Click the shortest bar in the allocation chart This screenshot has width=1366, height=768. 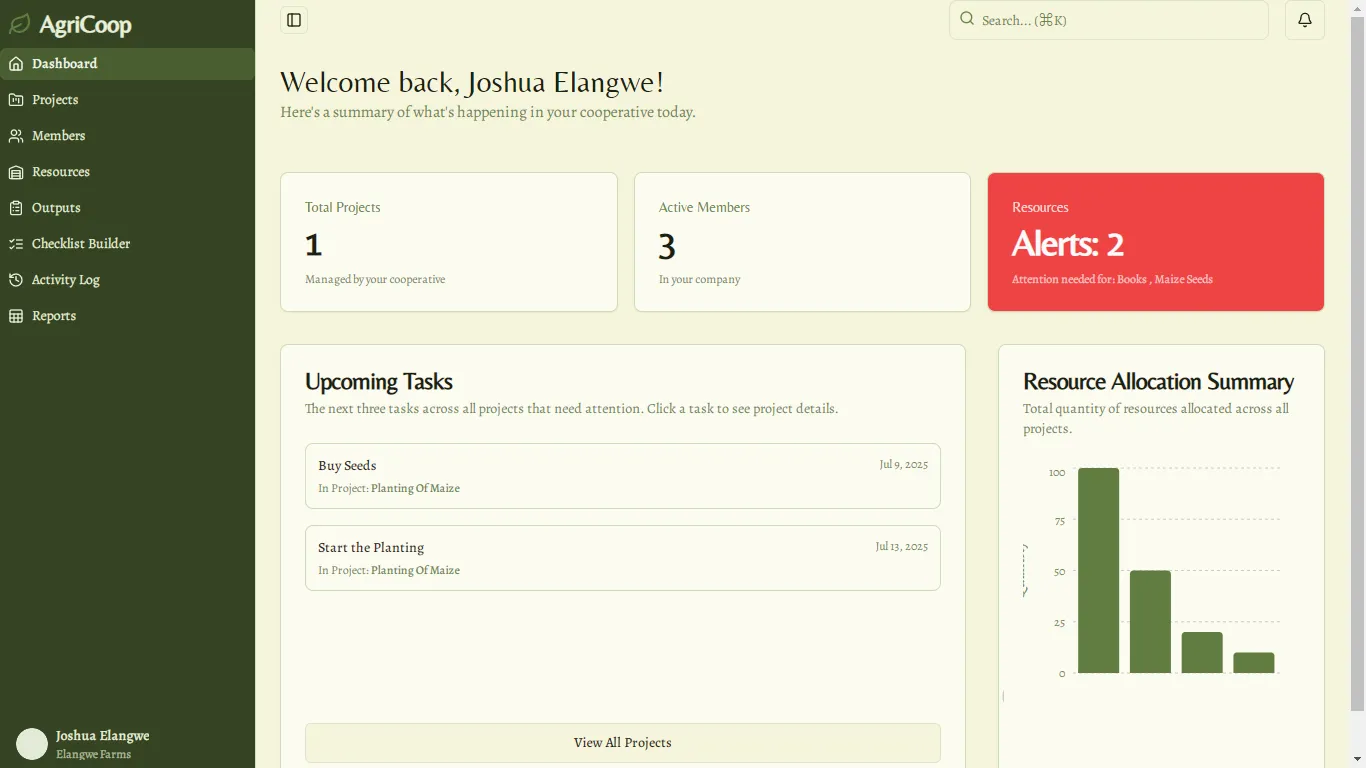pyautogui.click(x=1254, y=663)
